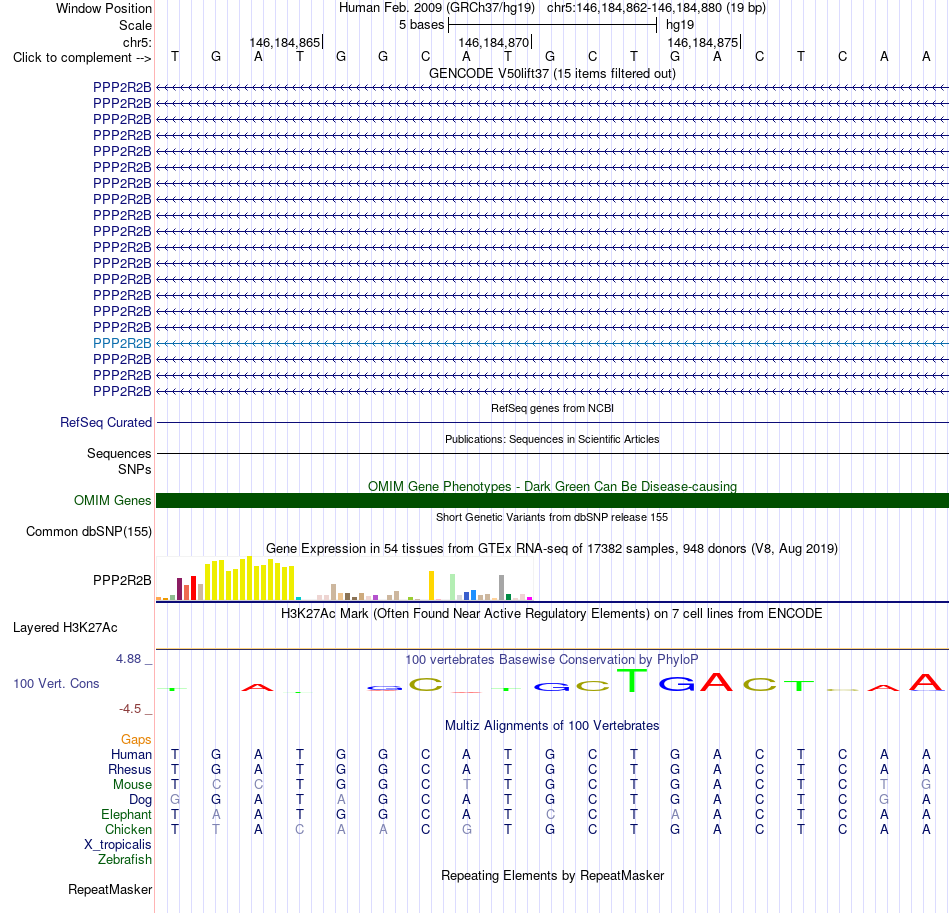Click the 146,184,875 coordinate marker
Viewport: 950px width, 913px height.
(x=703, y=42)
